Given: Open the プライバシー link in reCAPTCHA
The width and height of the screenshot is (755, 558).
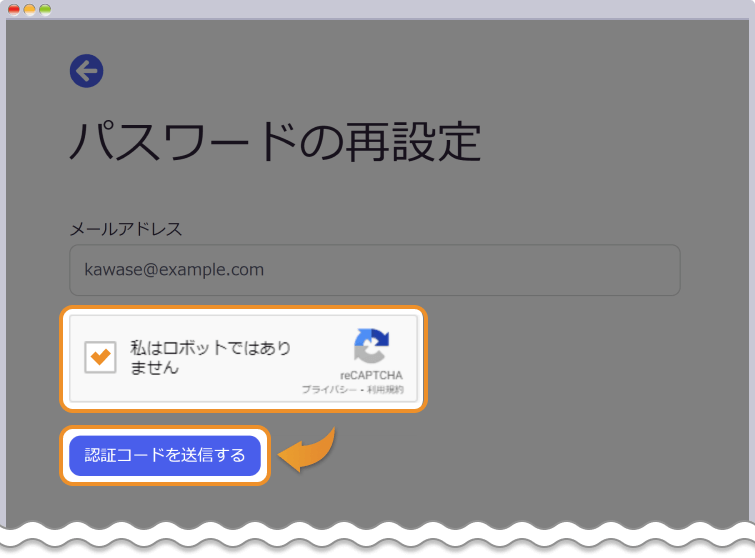Looking at the screenshot, I should 329,389.
